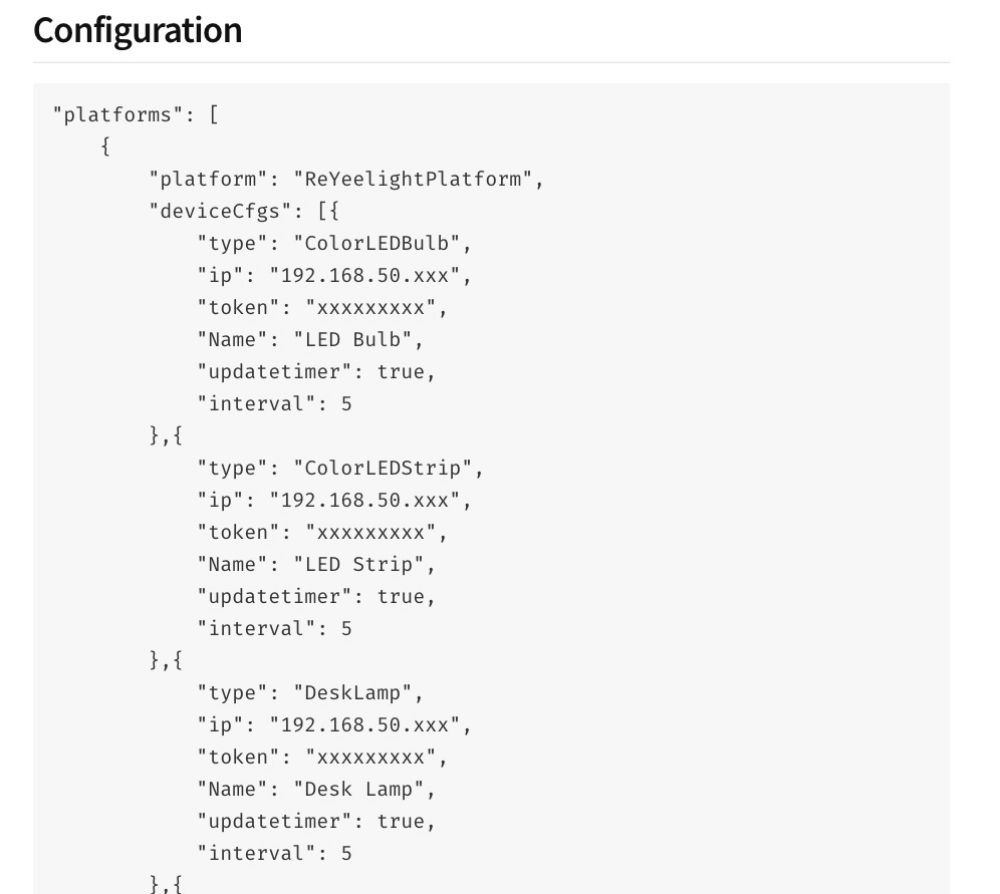Click the interval value under LED Strip
The height and width of the screenshot is (894, 1000).
(346, 628)
